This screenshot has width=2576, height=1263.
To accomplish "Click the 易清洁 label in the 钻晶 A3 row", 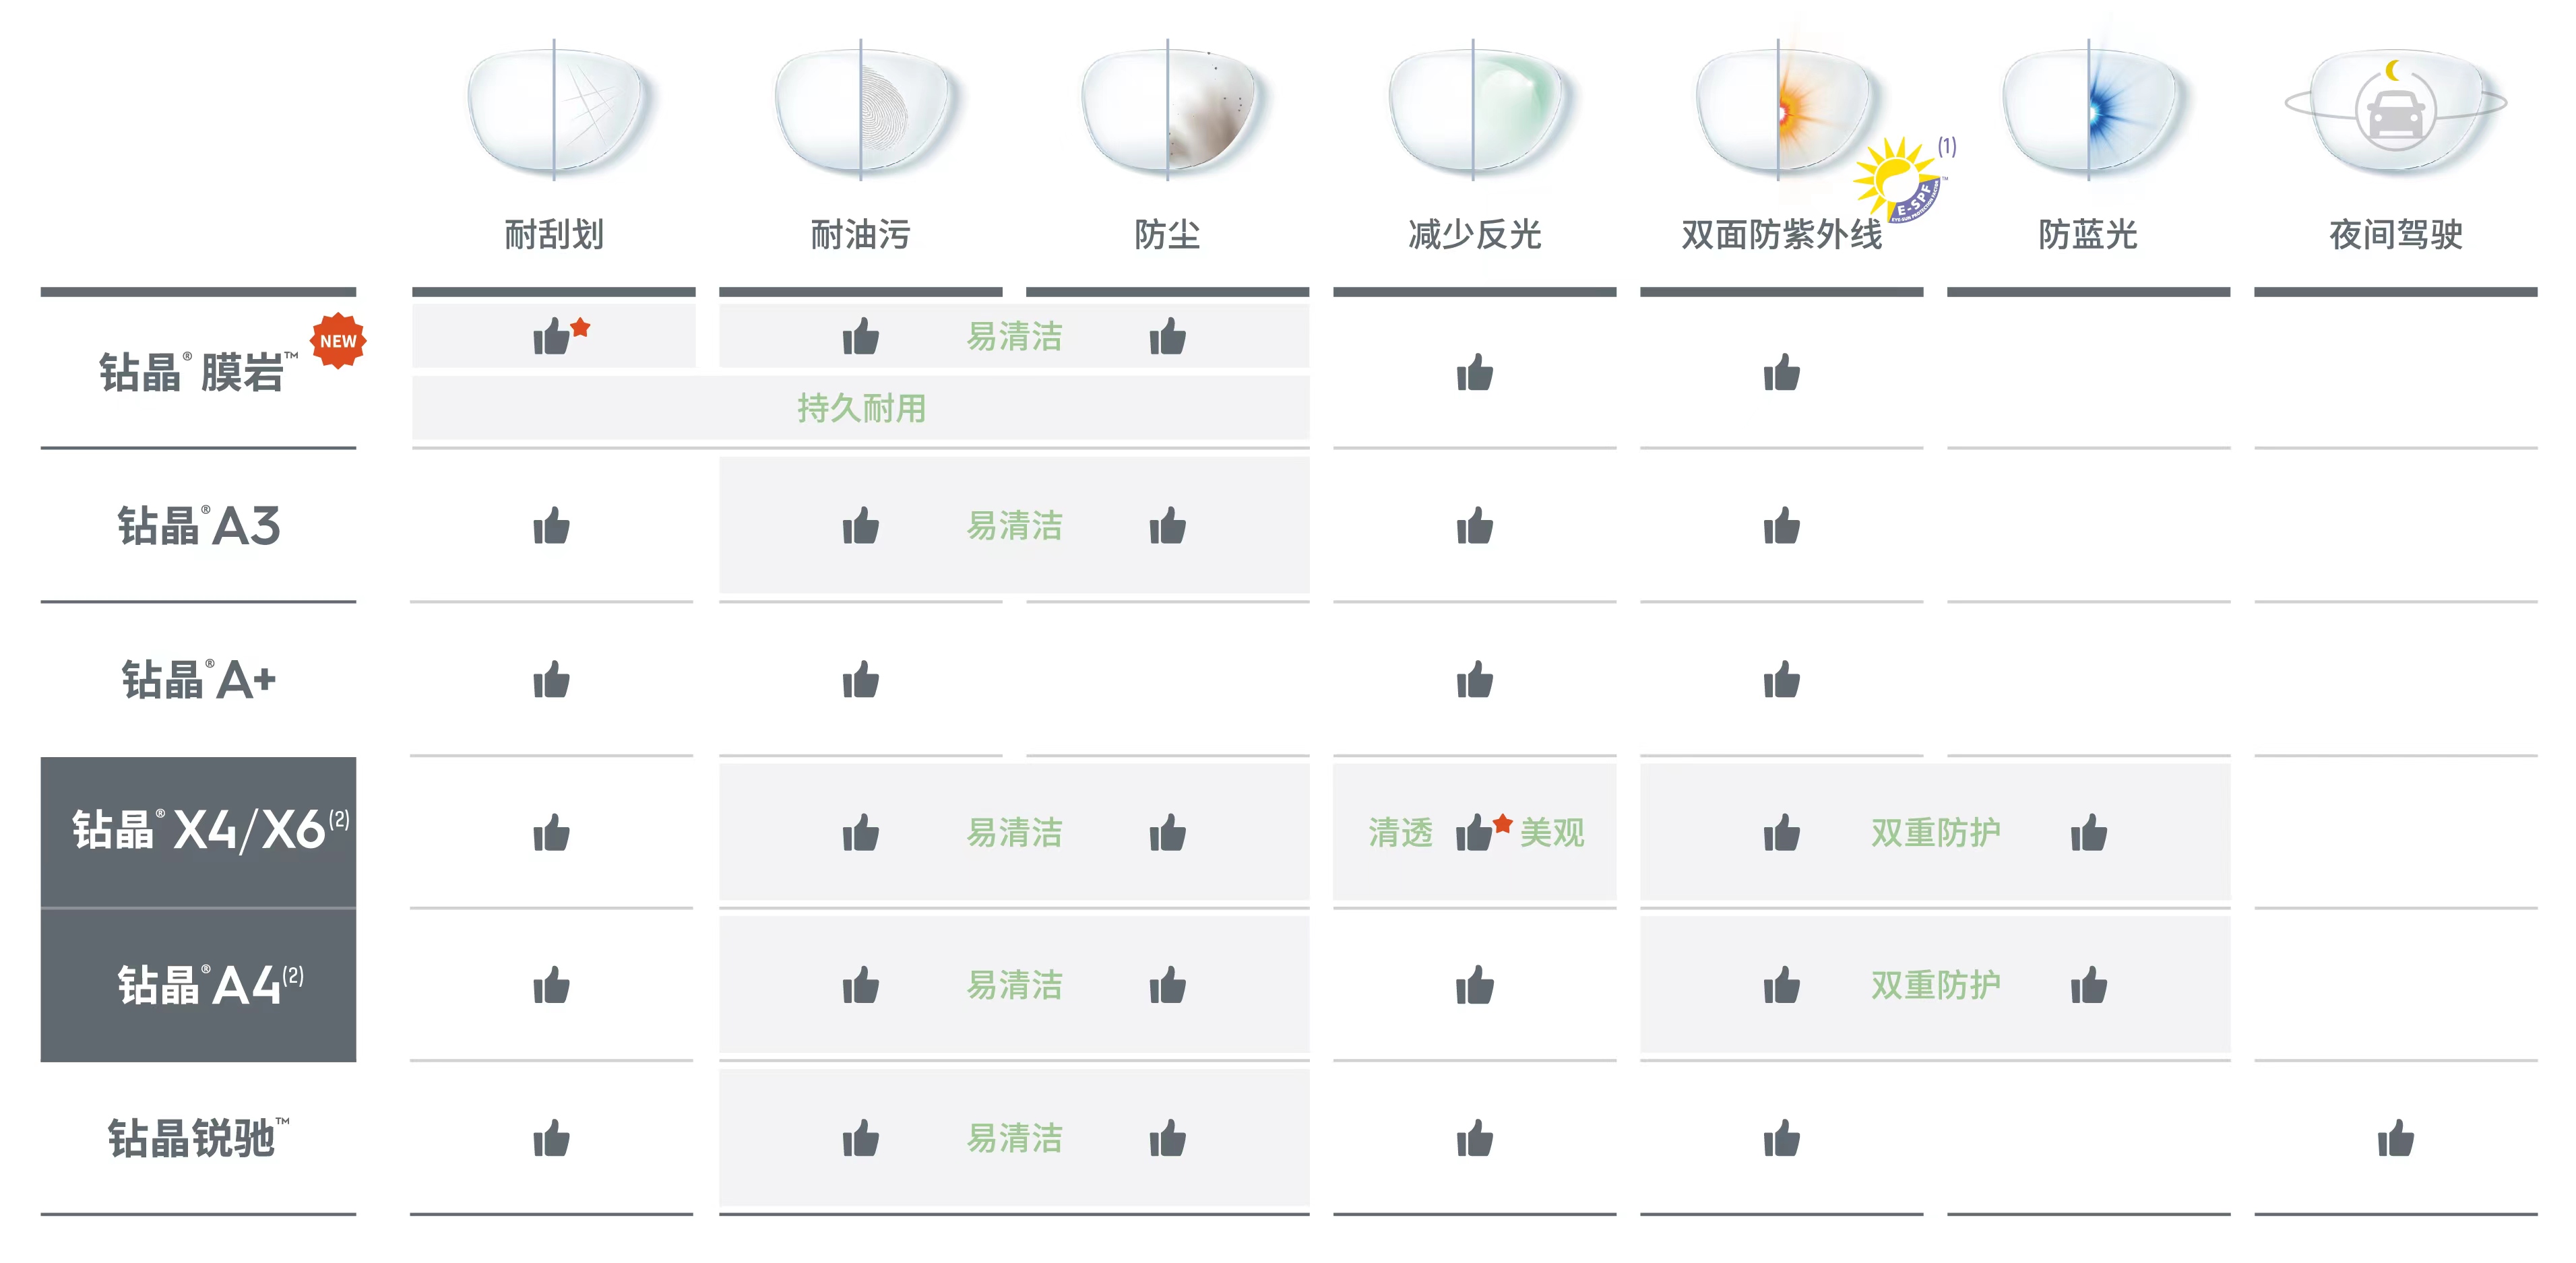I will (x=1014, y=526).
